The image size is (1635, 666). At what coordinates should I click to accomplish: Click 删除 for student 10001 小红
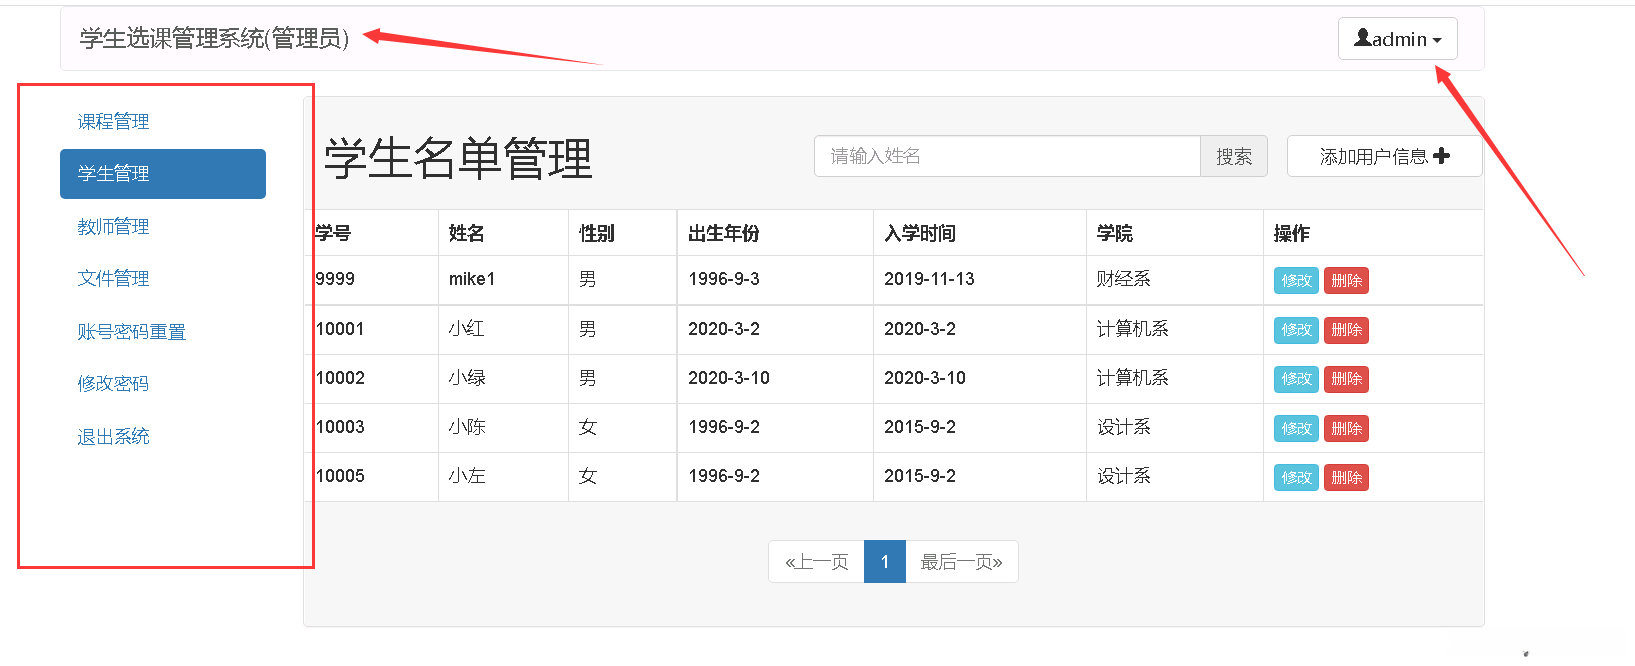[1346, 330]
